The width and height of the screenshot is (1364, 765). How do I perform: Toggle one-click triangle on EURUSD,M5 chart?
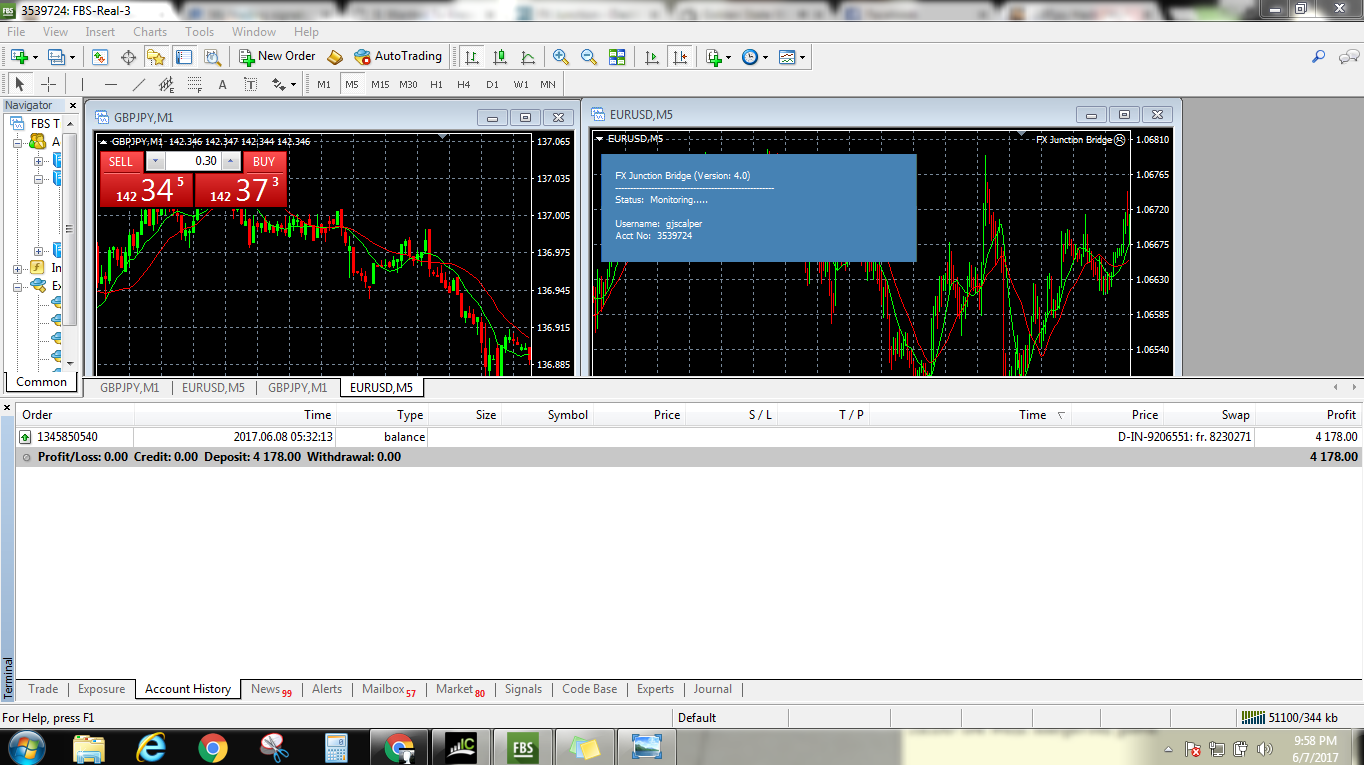(x=600, y=139)
